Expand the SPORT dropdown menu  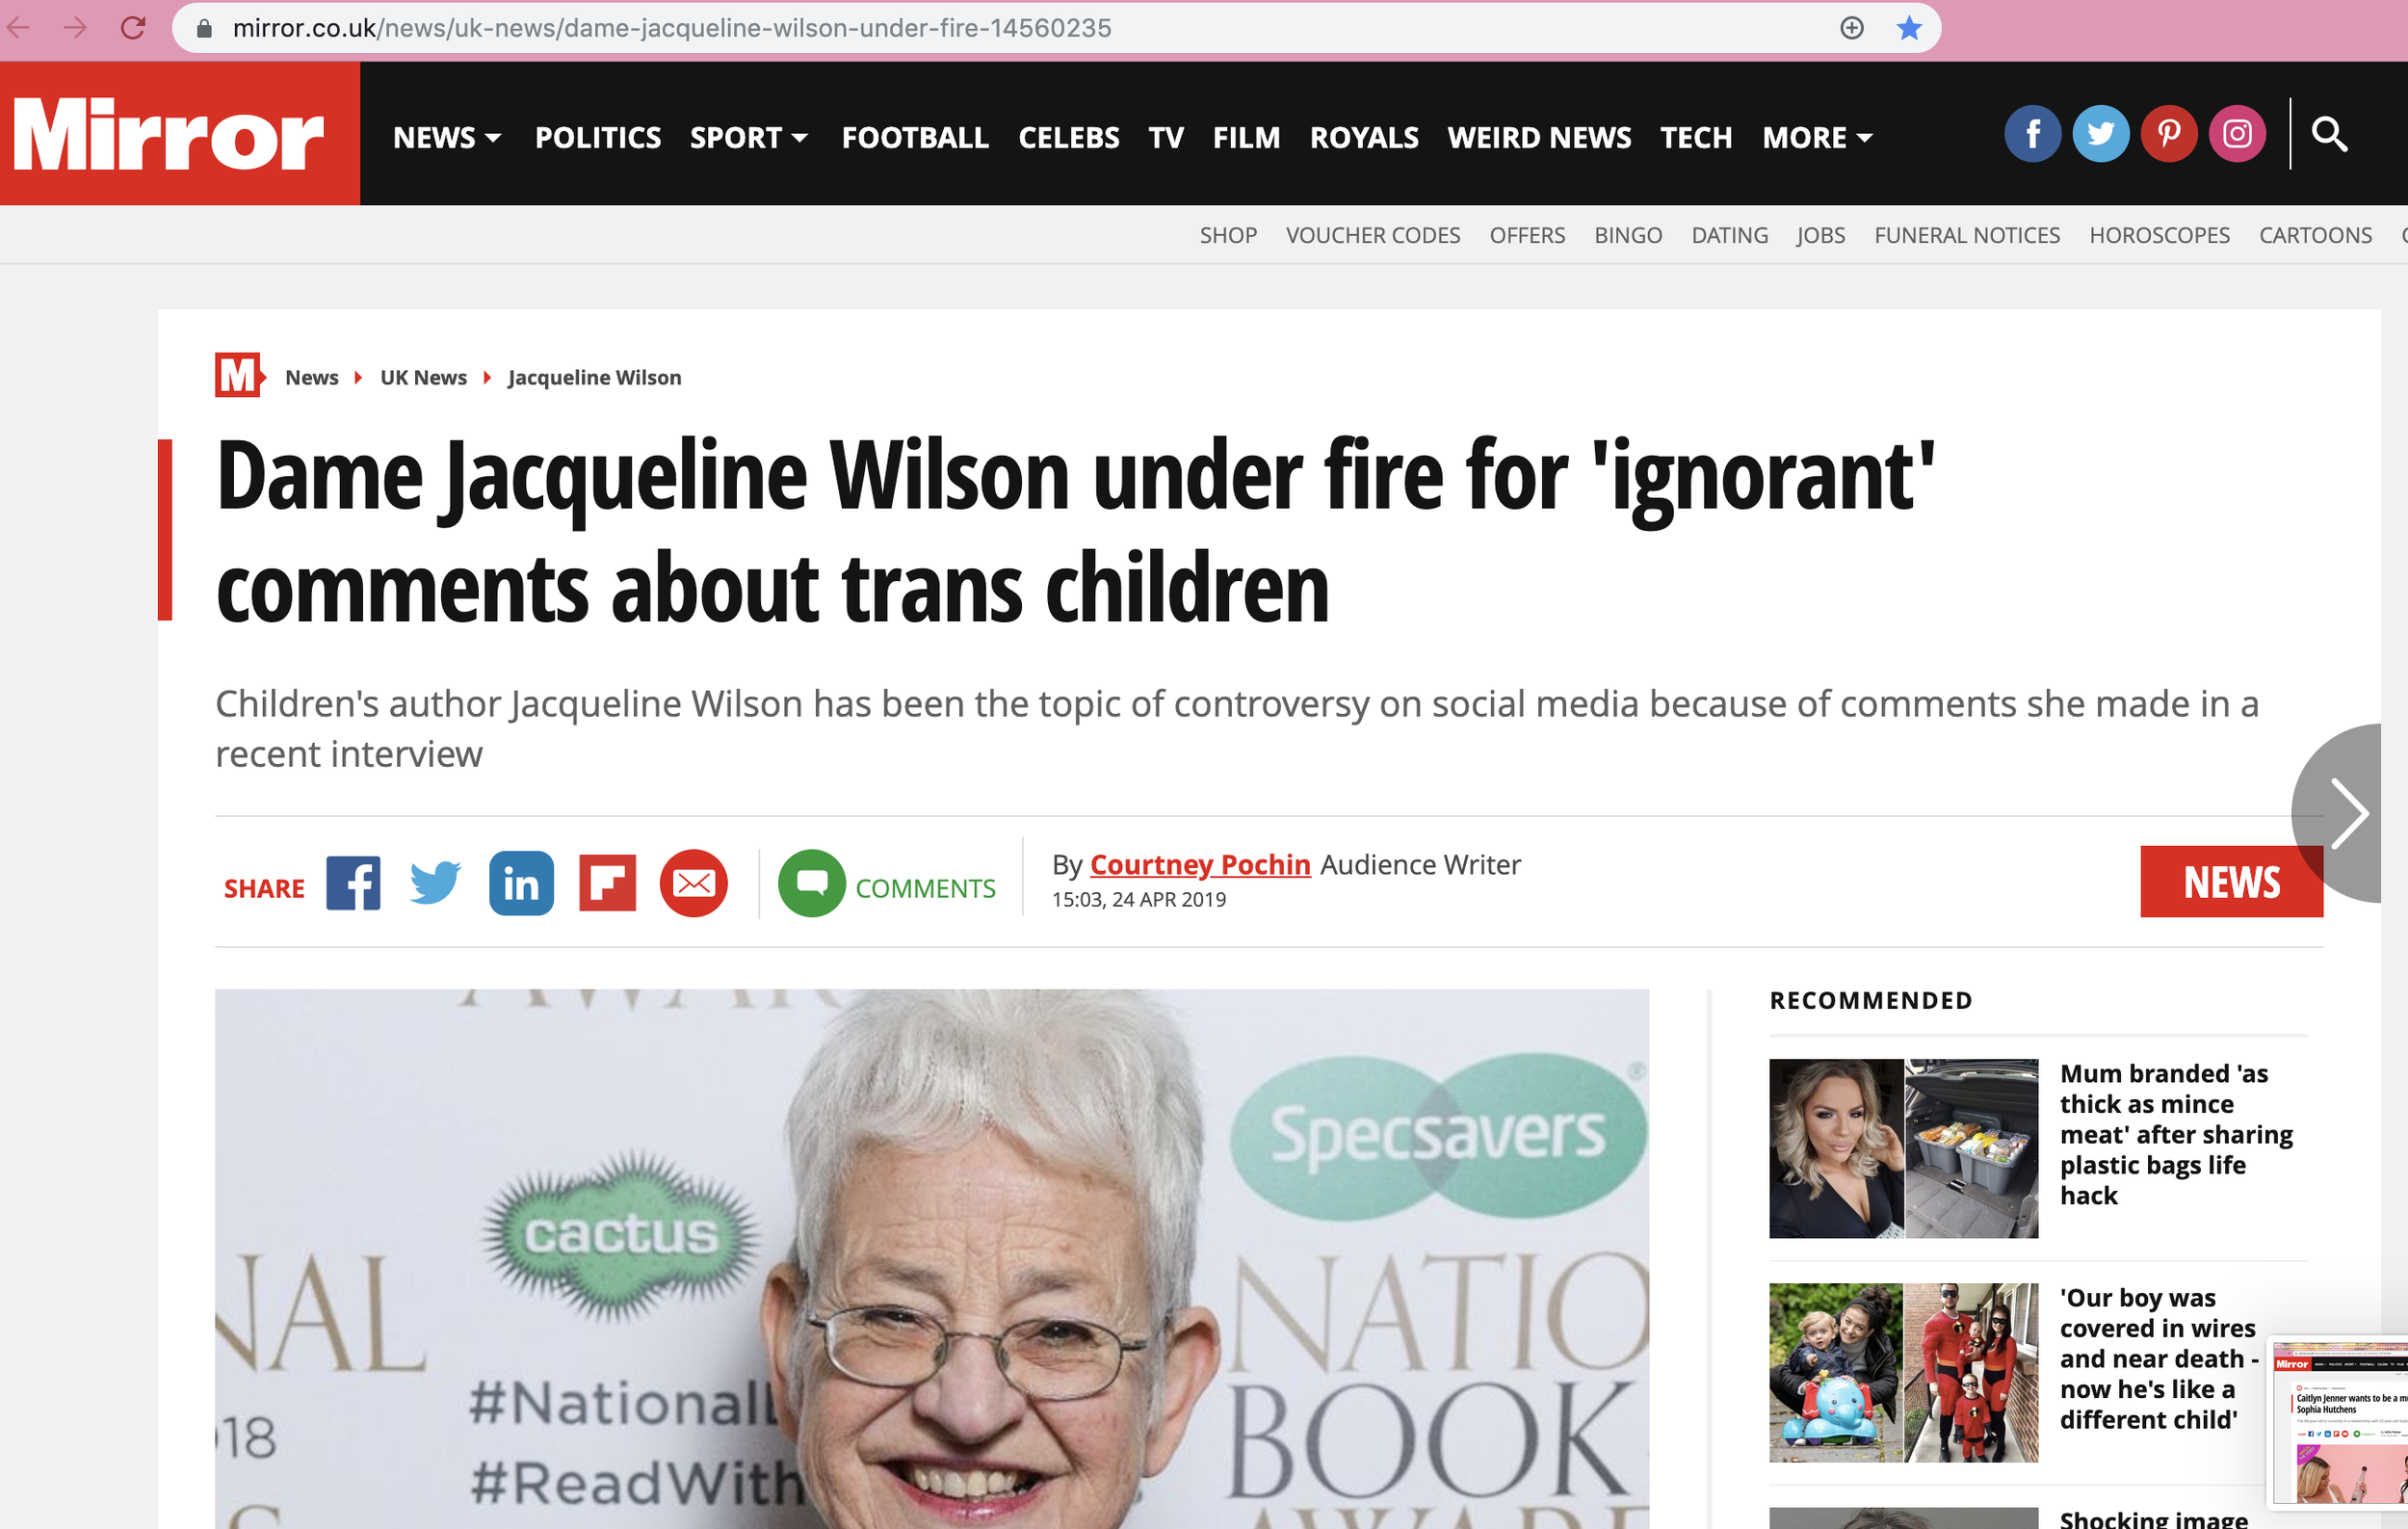tap(749, 138)
